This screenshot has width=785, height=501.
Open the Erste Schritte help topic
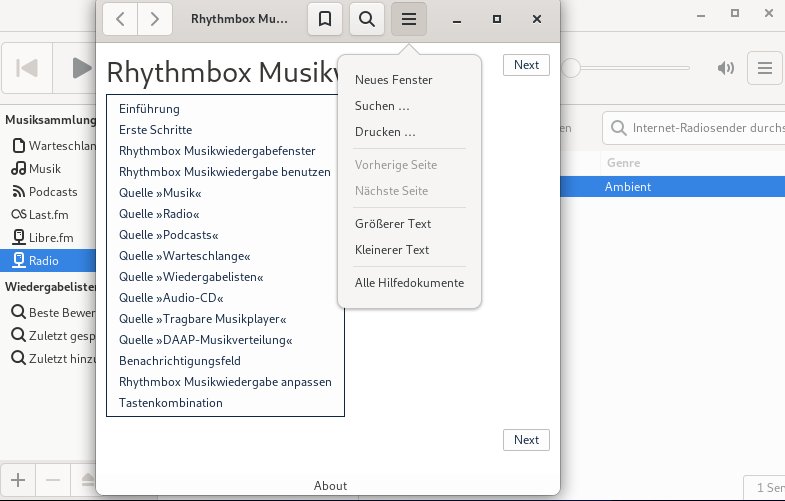[156, 130]
